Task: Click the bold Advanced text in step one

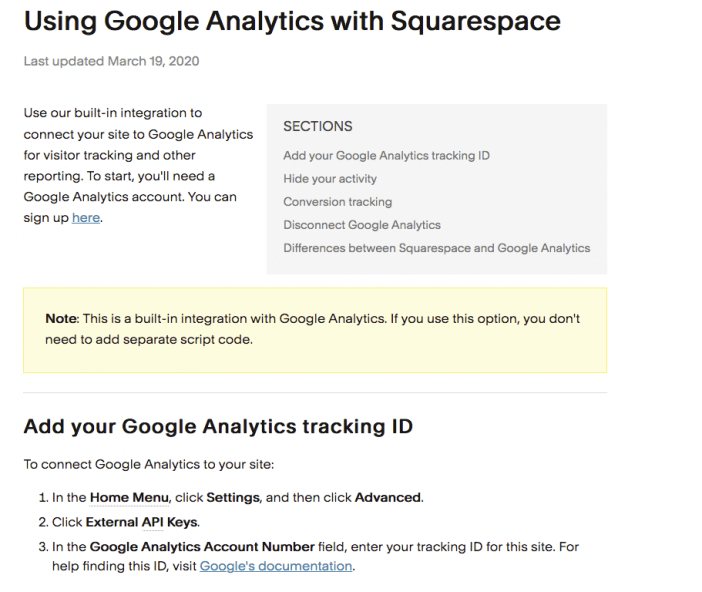Action: tap(388, 498)
